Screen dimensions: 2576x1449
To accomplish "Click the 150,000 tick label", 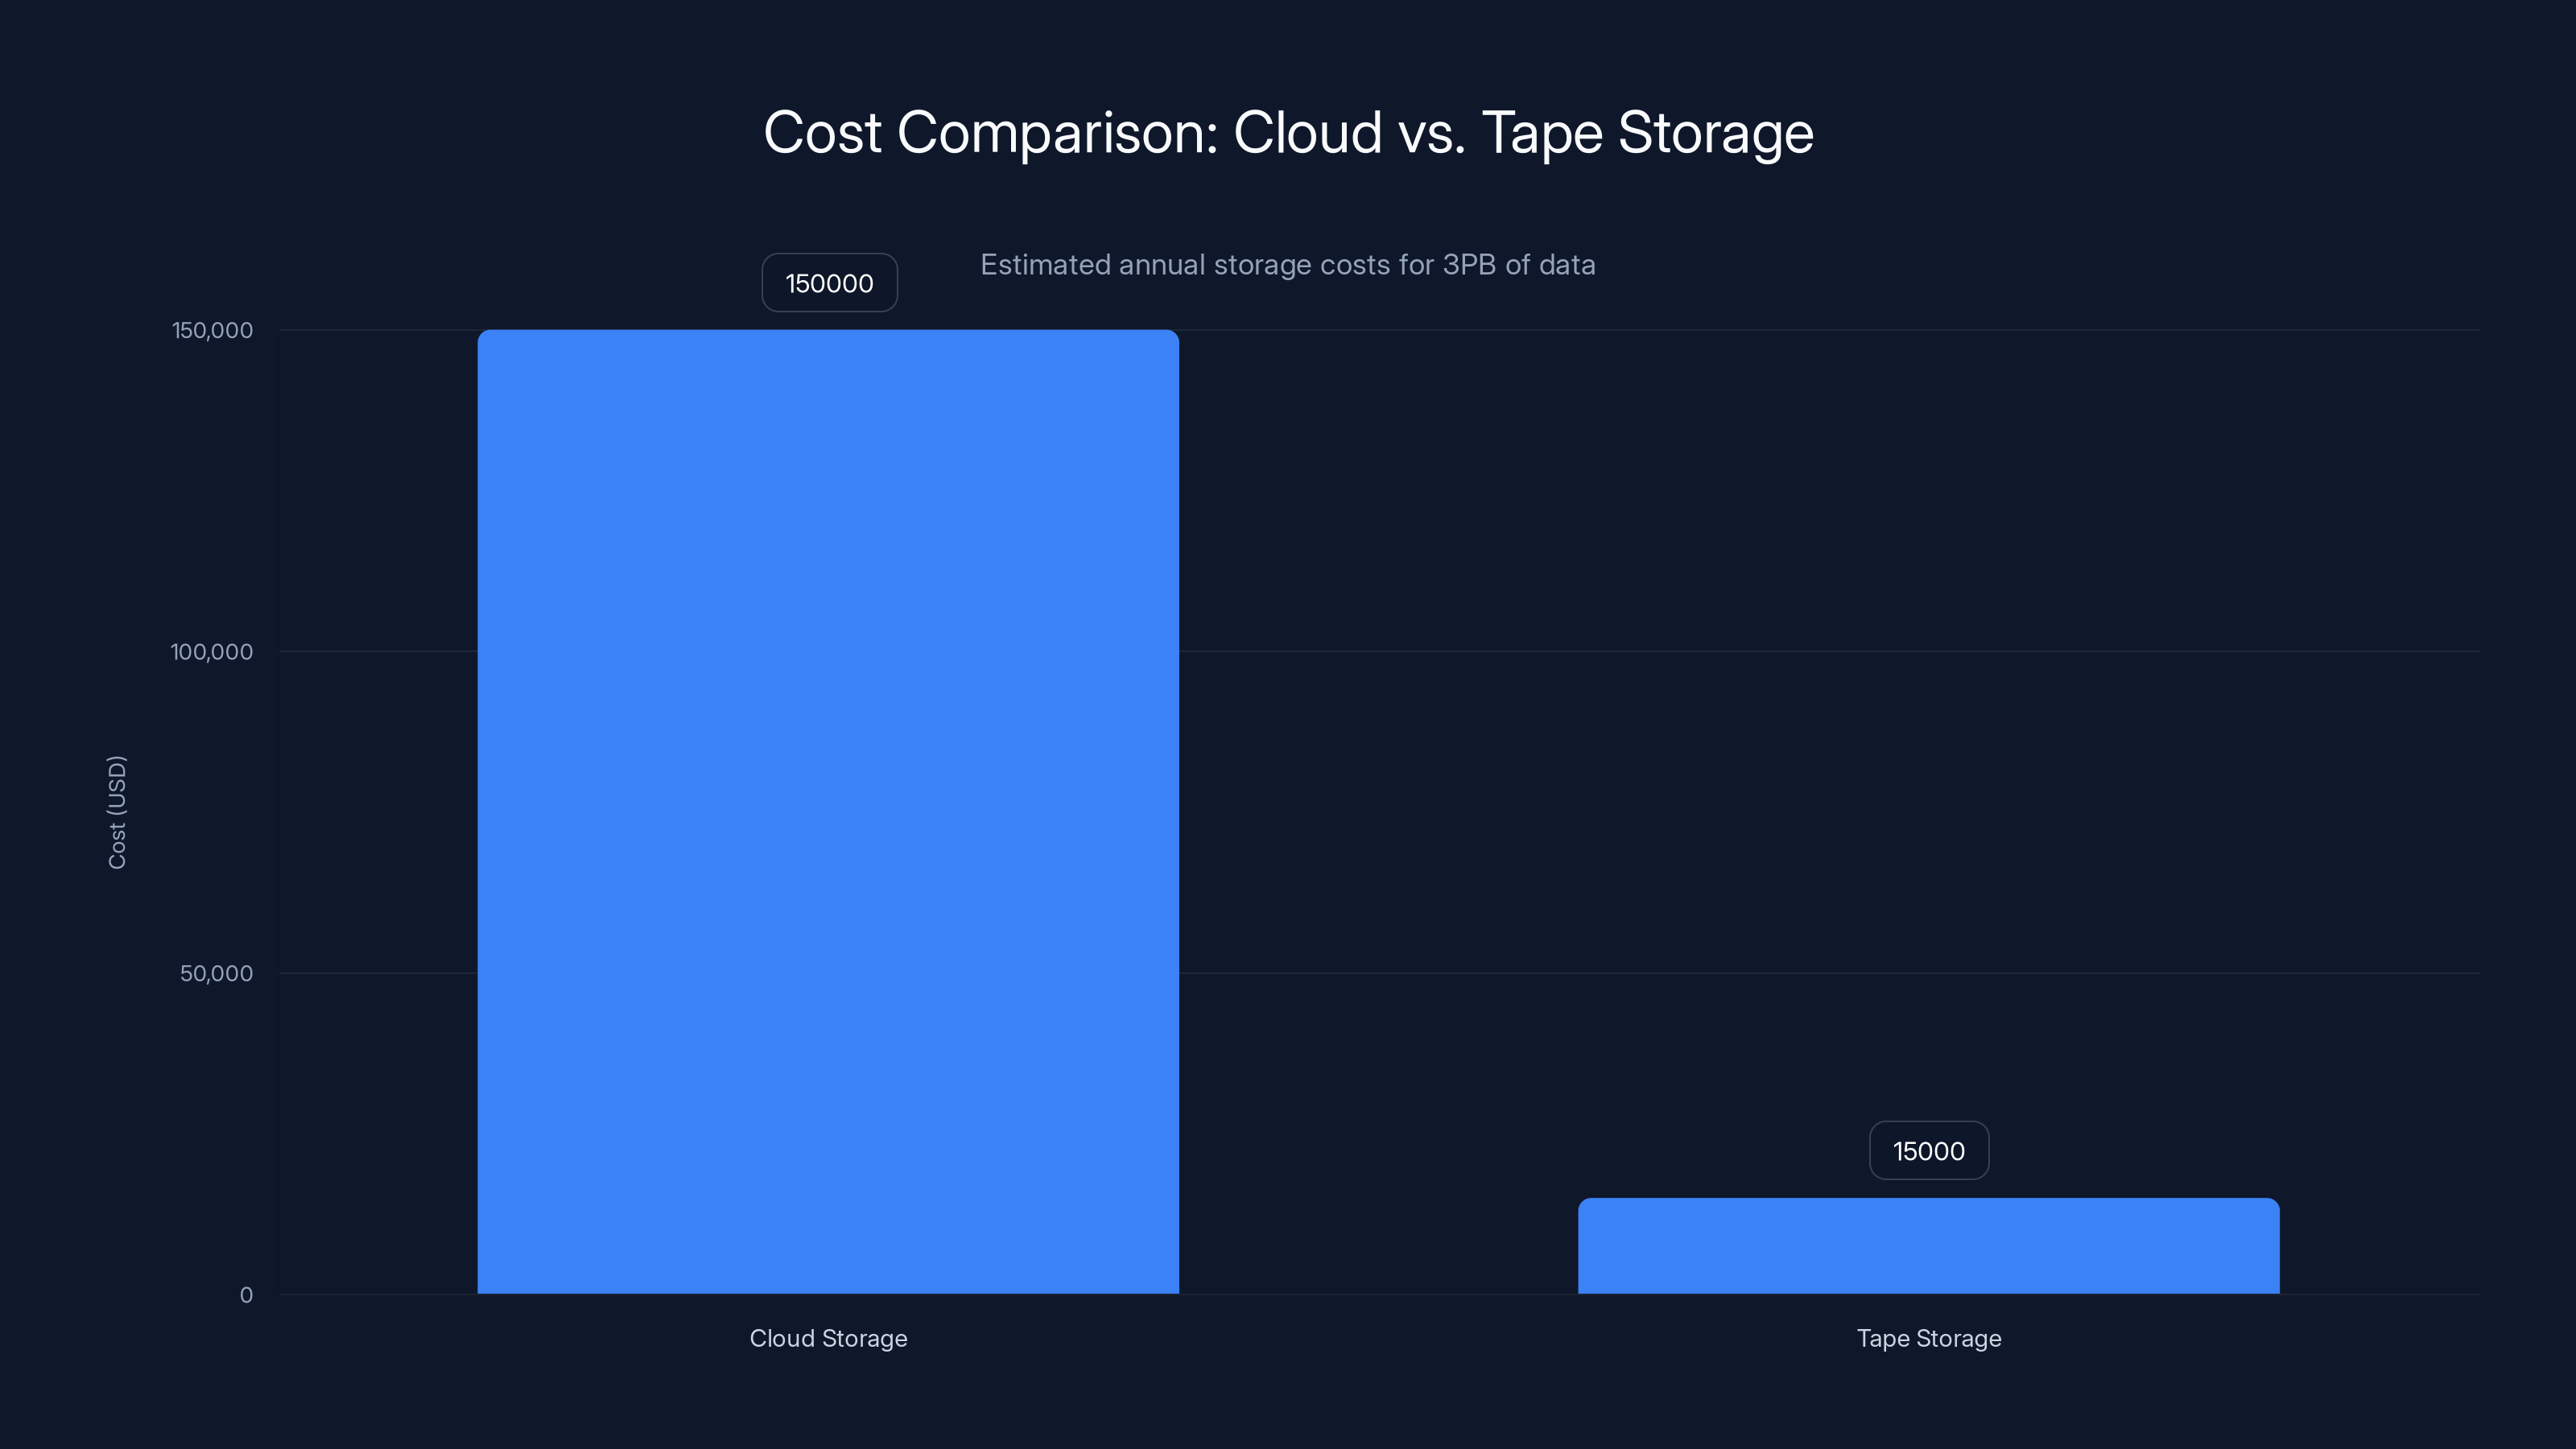I will click(x=212, y=330).
